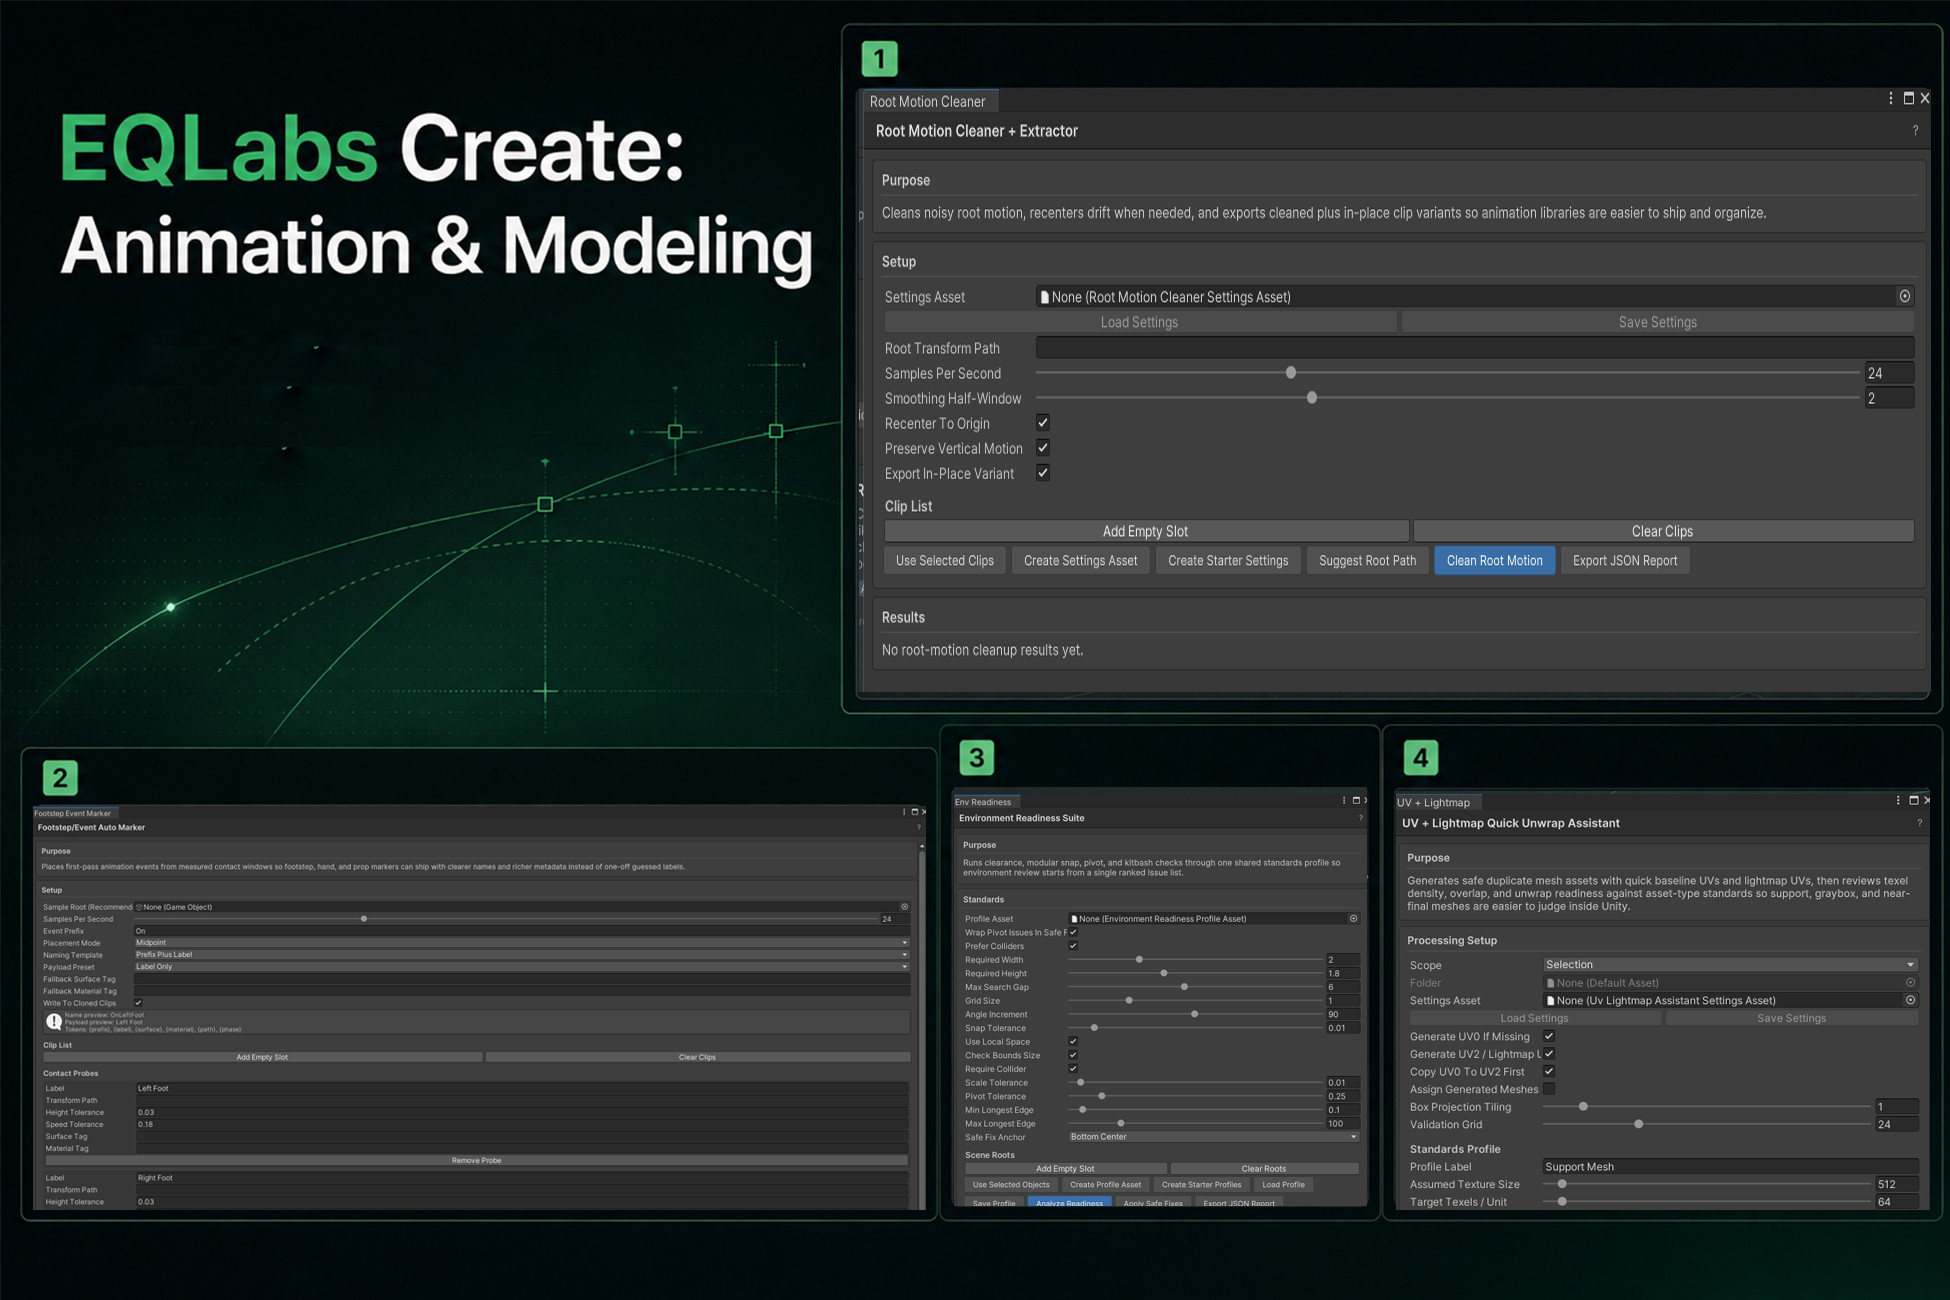Image resolution: width=1950 pixels, height=1300 pixels.
Task: Pick object for Sample Root field
Action: pos(904,907)
